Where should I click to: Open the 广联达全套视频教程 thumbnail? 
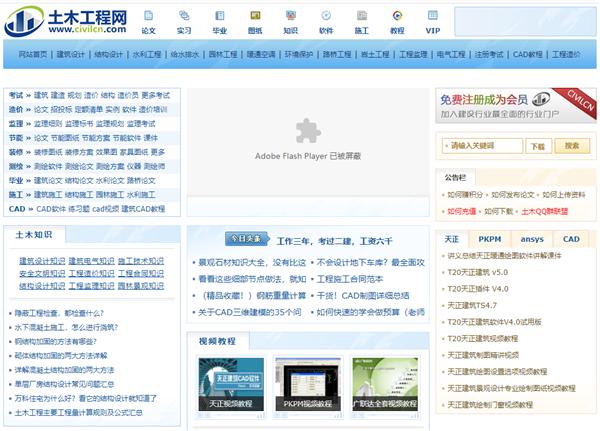point(385,384)
